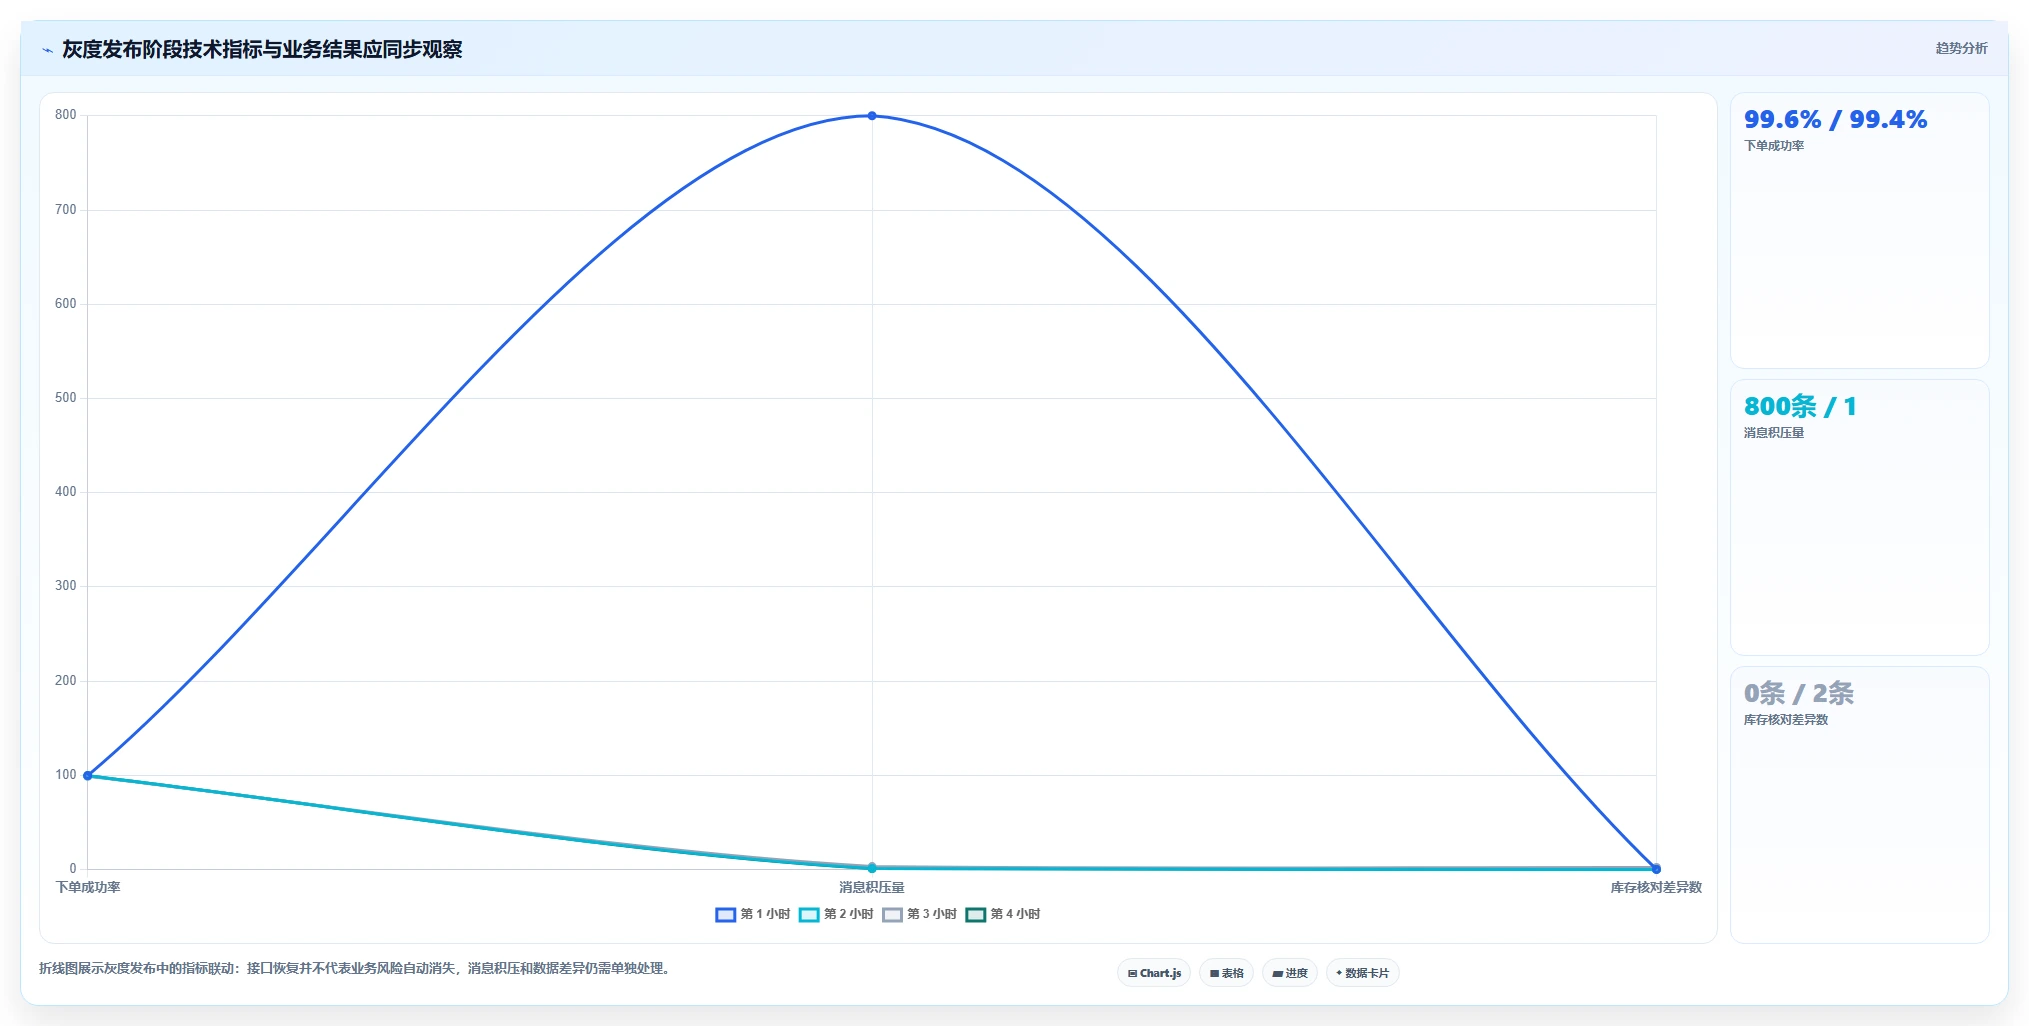Click the 0条 / 2条 card value

[1798, 693]
